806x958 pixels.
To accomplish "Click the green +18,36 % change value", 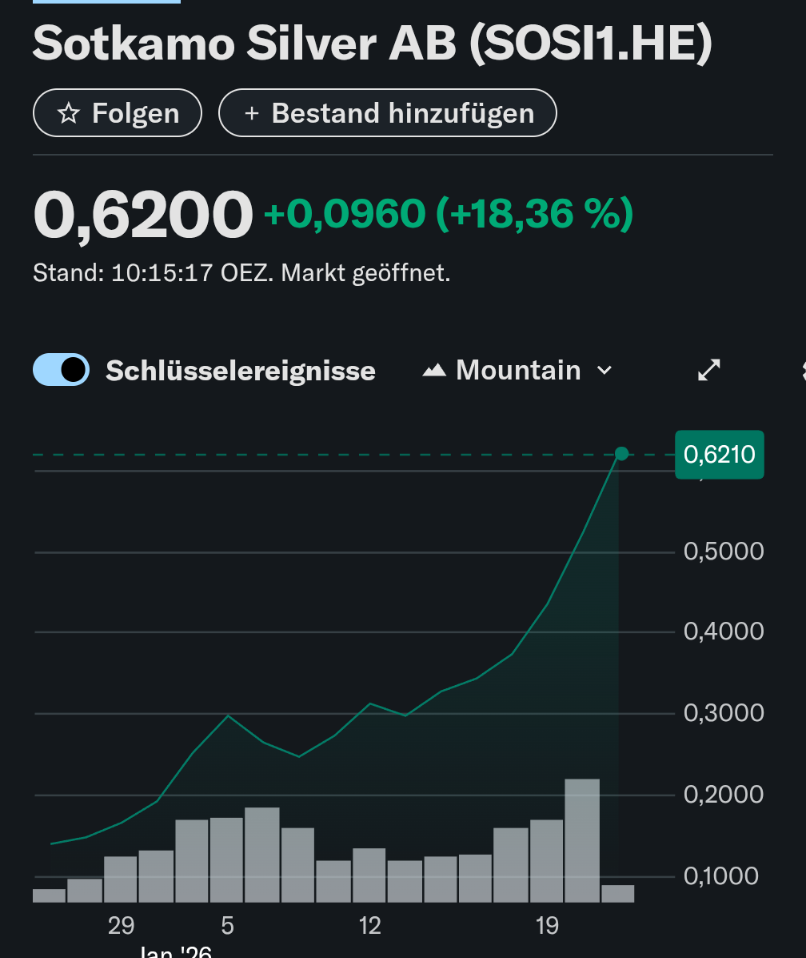I will click(x=534, y=214).
